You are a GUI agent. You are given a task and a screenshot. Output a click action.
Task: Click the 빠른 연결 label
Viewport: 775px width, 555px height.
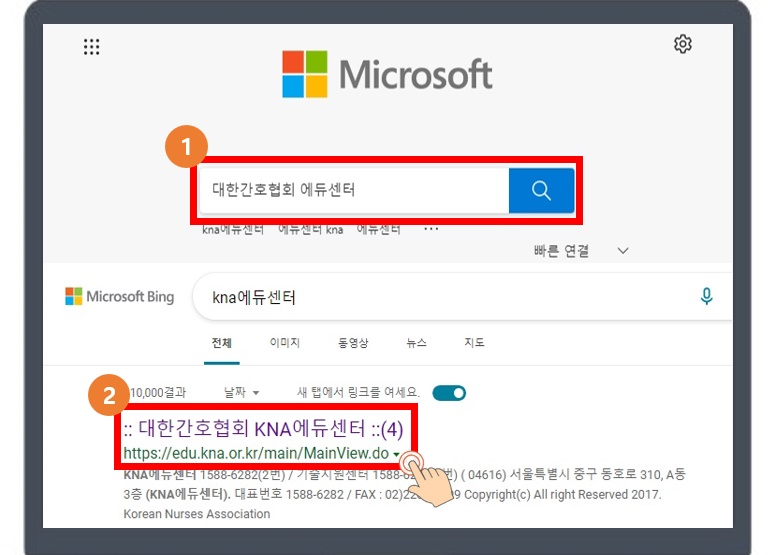(x=561, y=251)
